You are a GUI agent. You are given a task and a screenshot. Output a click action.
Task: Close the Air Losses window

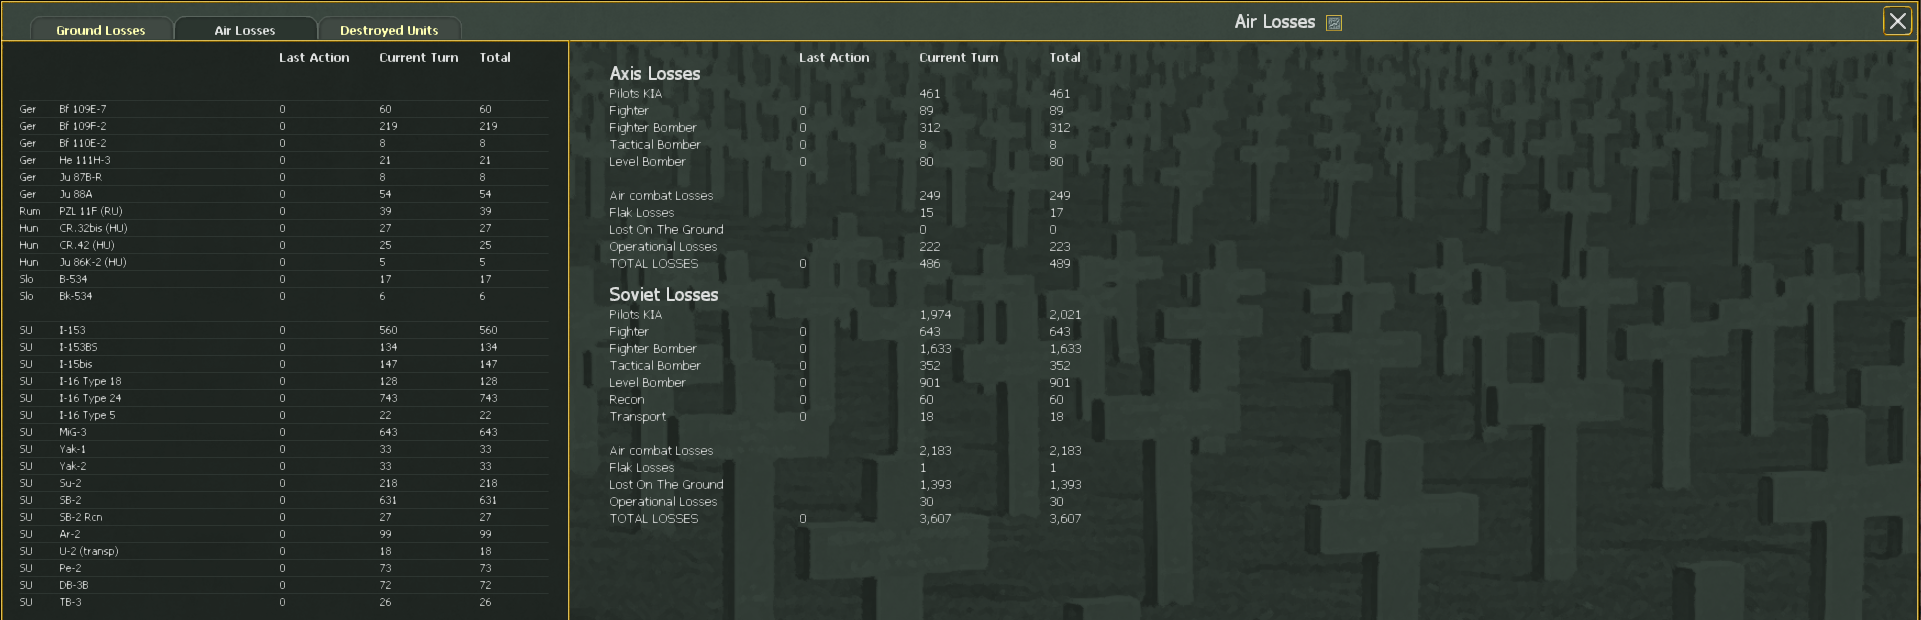pyautogui.click(x=1897, y=21)
